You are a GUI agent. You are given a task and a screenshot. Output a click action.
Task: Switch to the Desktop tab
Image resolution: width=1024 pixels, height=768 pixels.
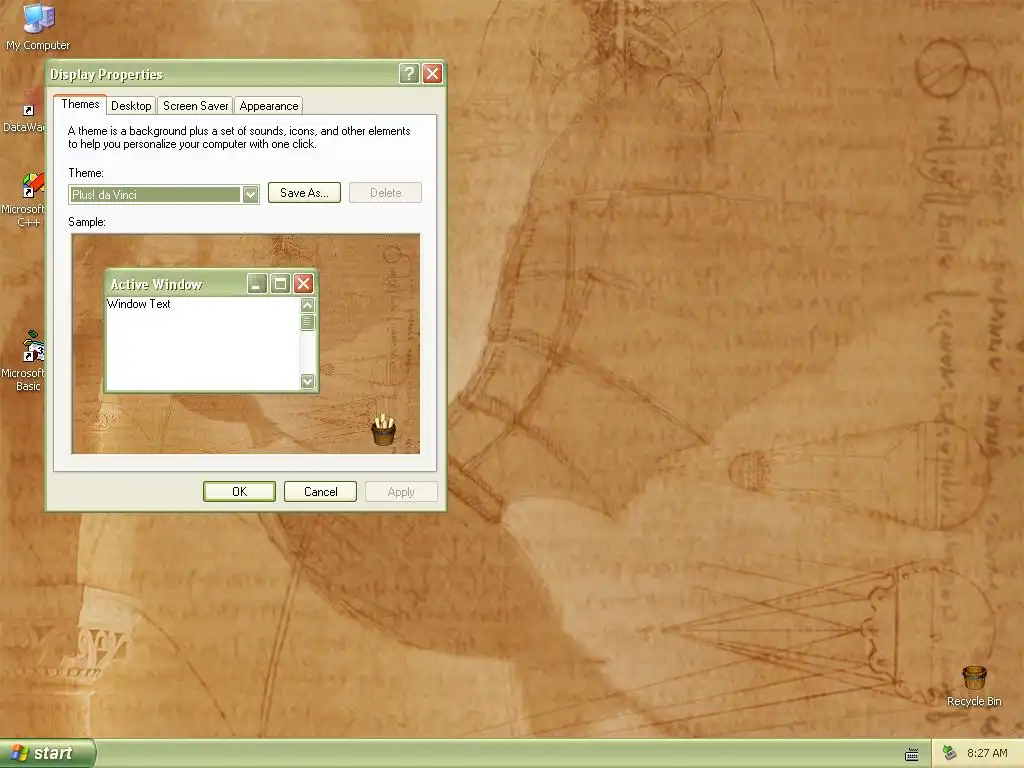(131, 106)
